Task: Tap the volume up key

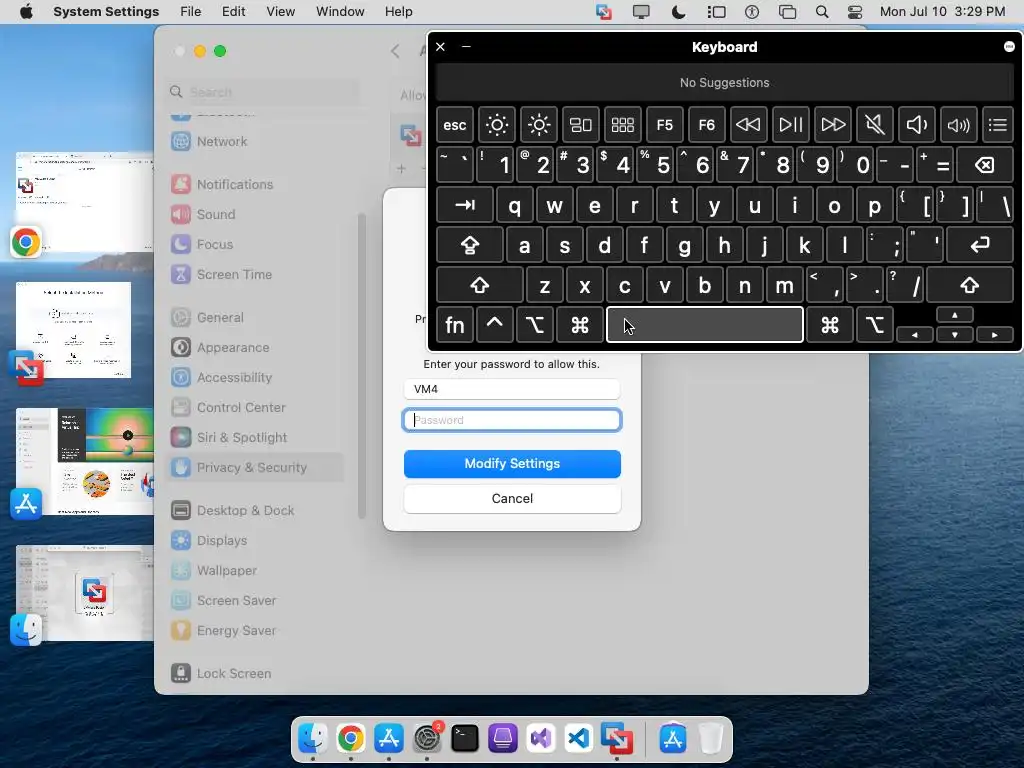Action: coord(958,125)
